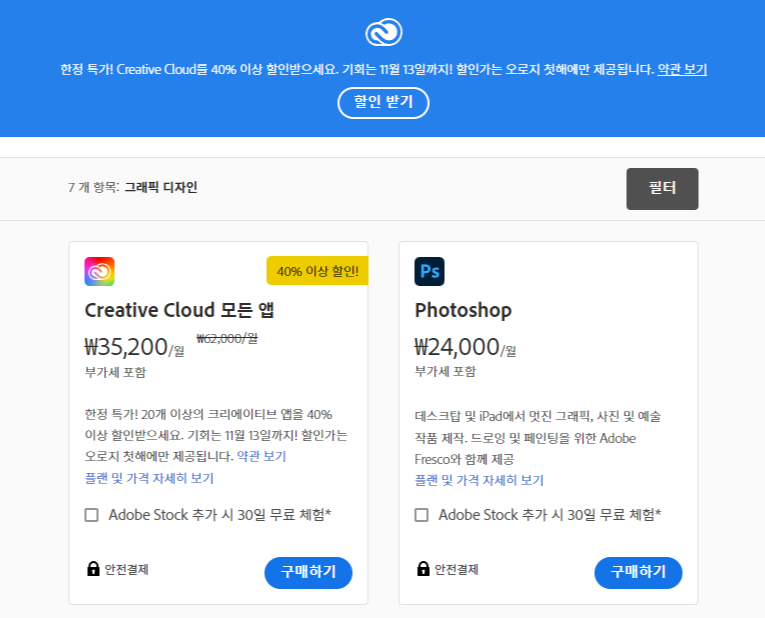765x618 pixels.
Task: Click the 할인 받기 button in banner
Action: tap(383, 102)
